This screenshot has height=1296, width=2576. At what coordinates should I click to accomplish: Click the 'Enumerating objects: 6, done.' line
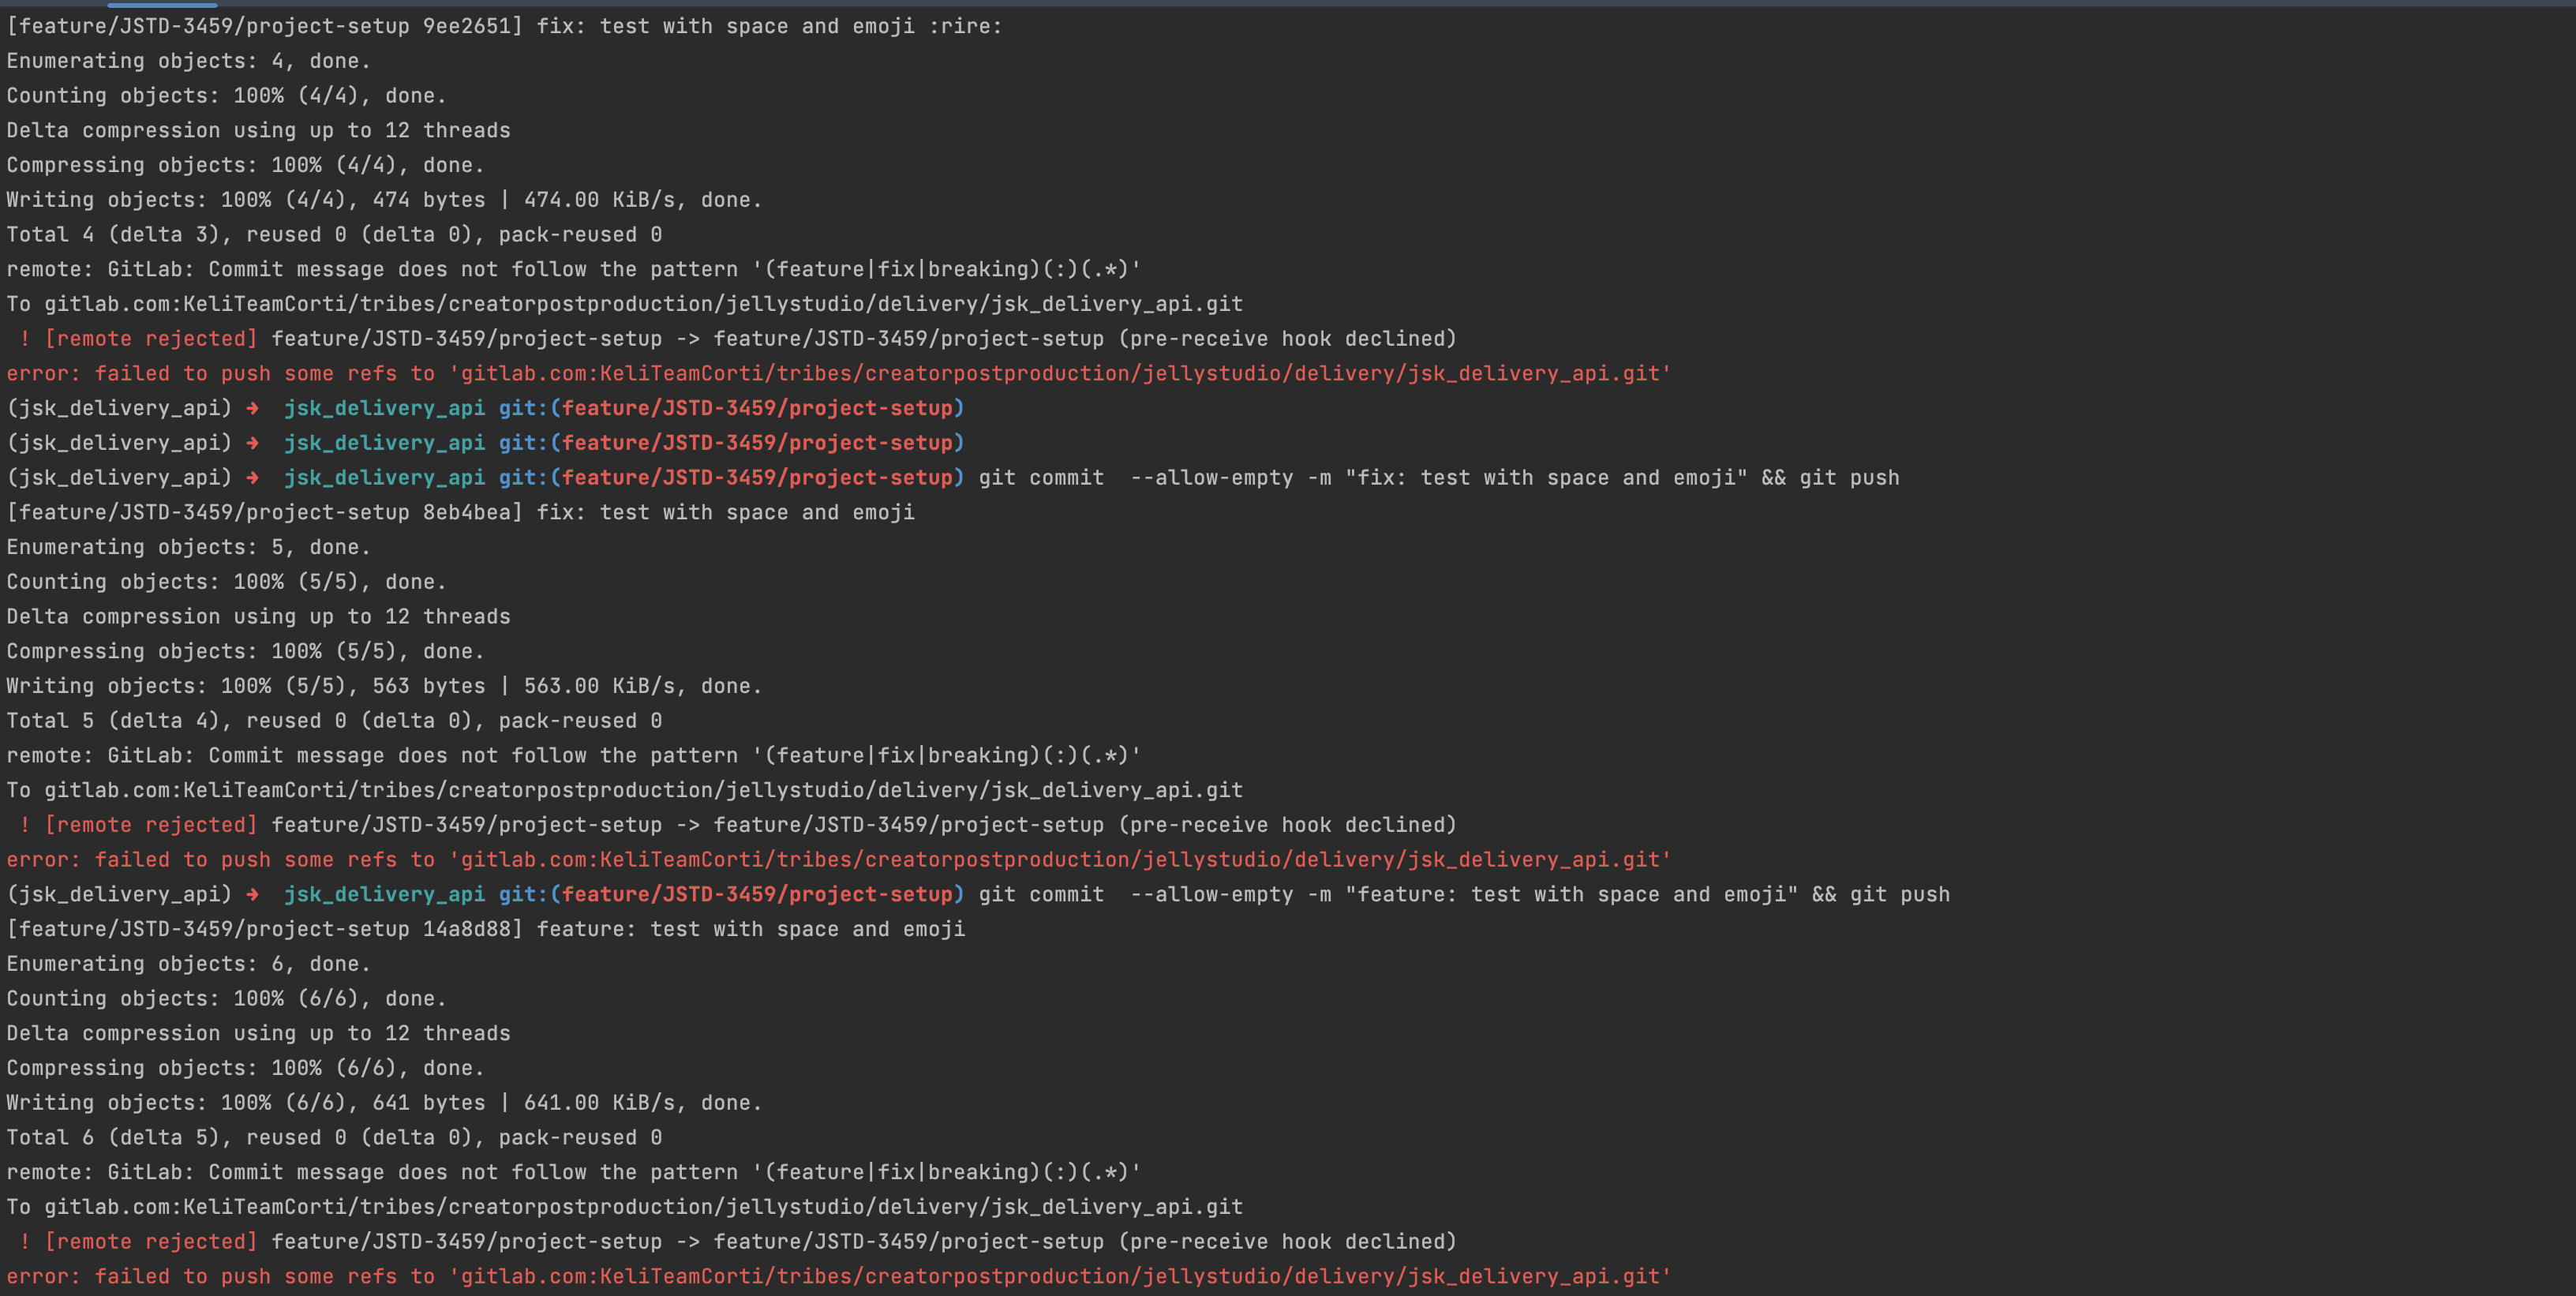coord(188,964)
